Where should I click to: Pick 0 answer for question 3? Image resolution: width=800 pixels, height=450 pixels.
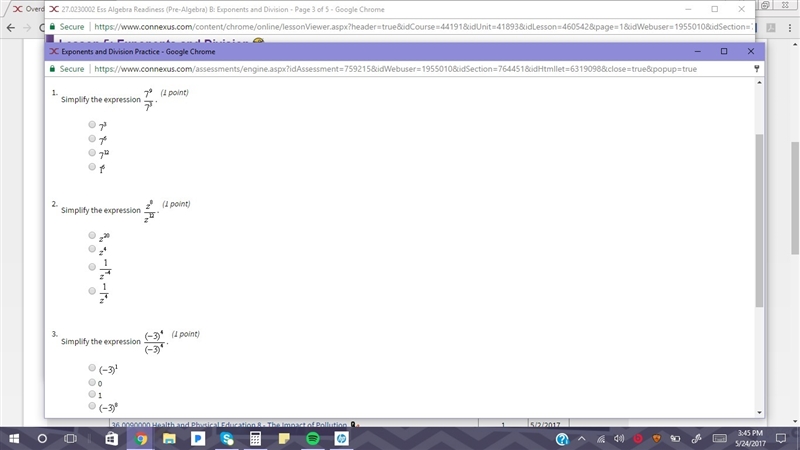[x=92, y=382]
